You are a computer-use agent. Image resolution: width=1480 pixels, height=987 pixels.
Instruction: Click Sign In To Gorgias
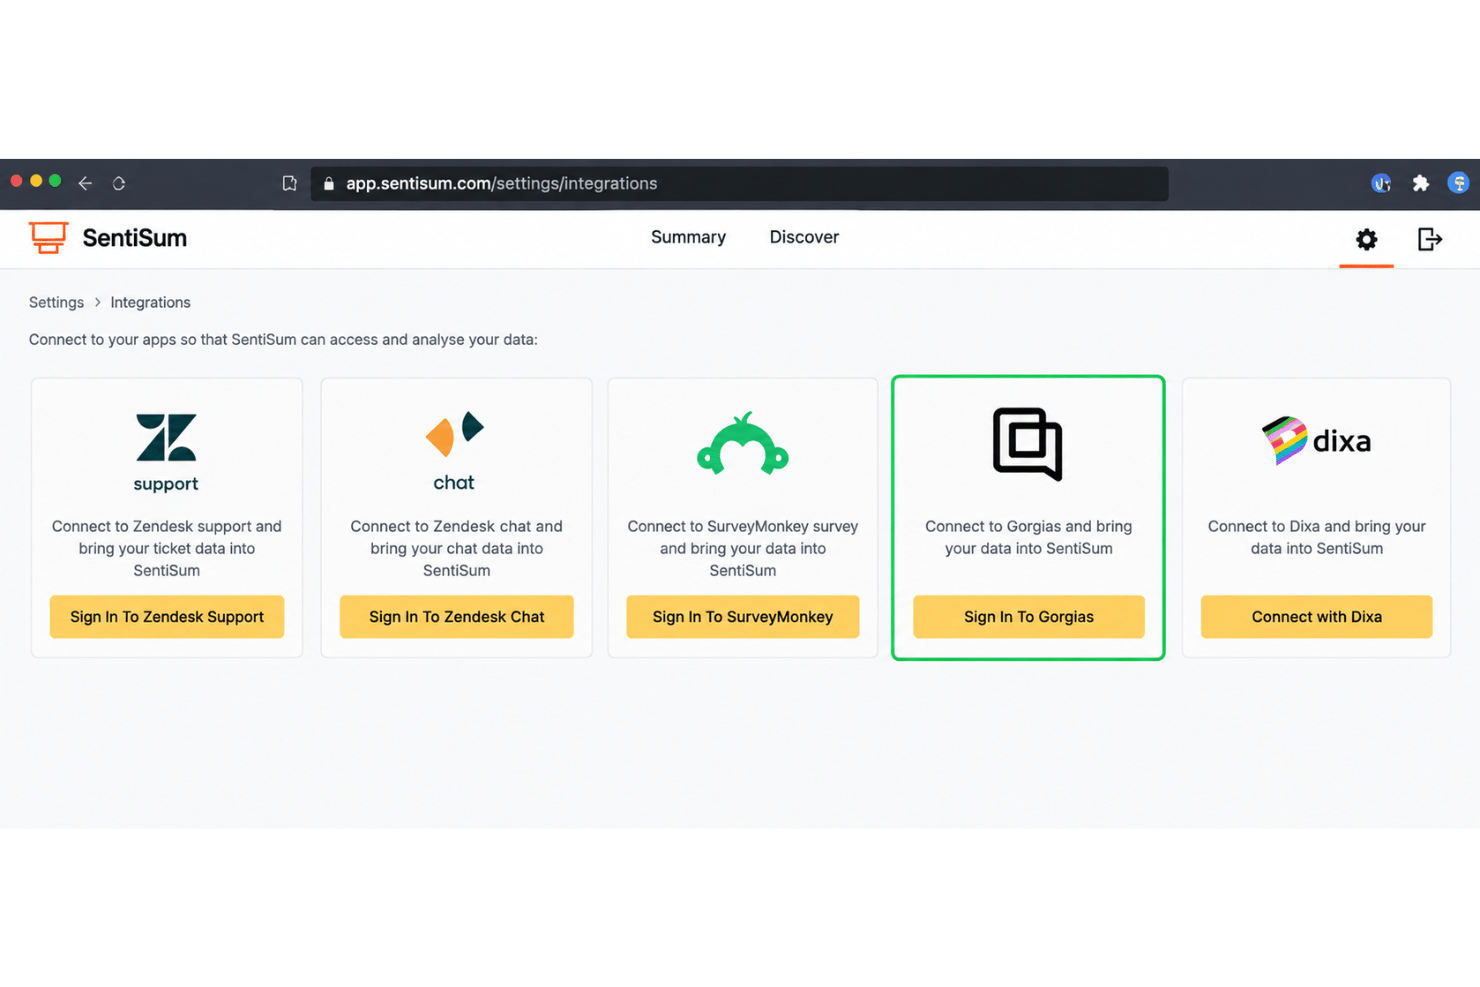[1029, 617]
